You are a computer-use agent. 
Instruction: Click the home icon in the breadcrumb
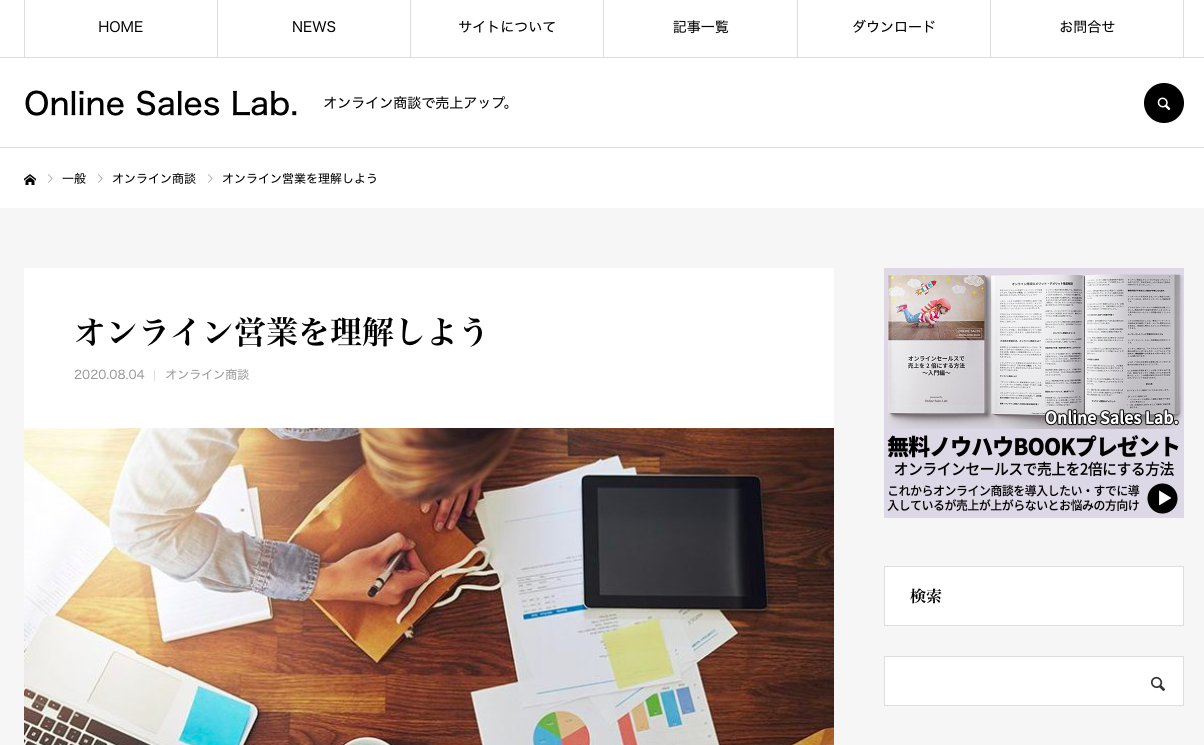[30, 179]
